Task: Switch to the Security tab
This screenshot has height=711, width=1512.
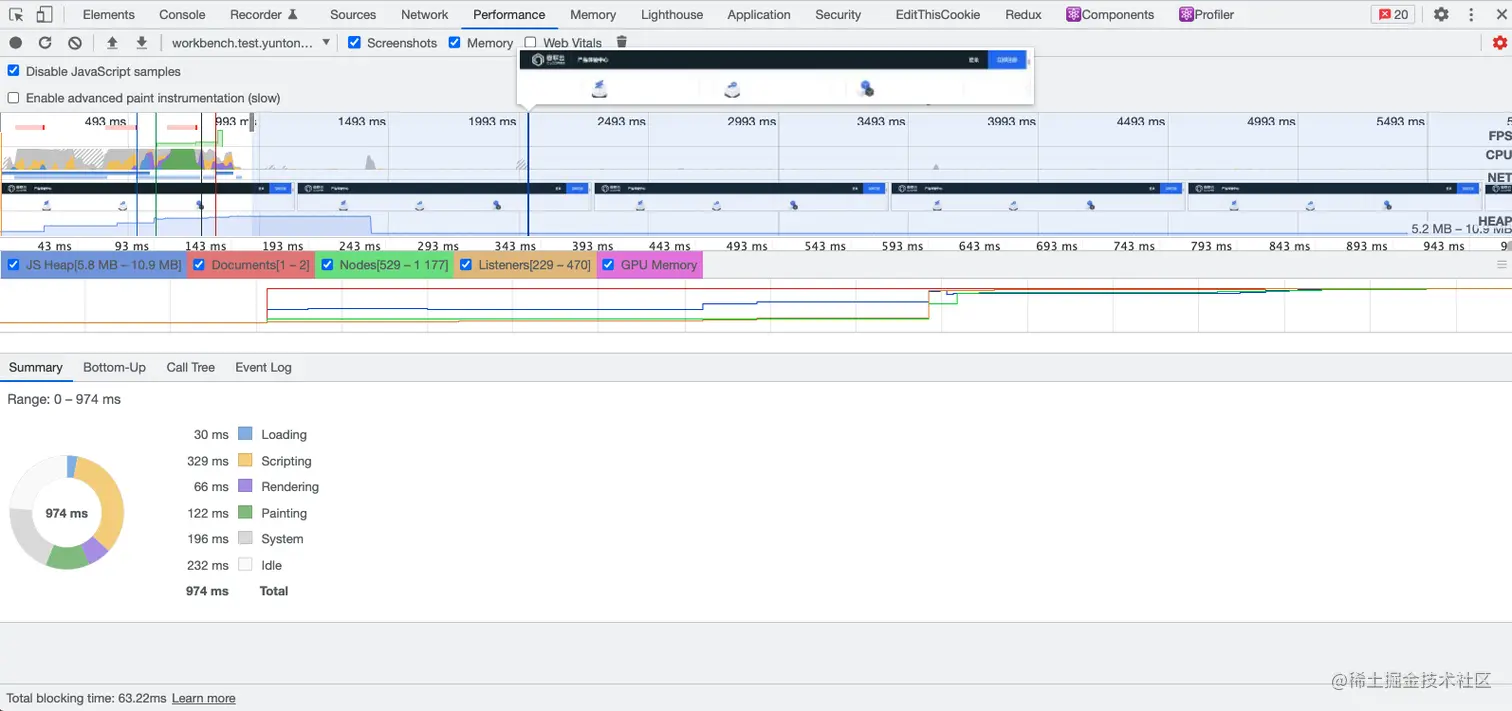Action: (838, 15)
